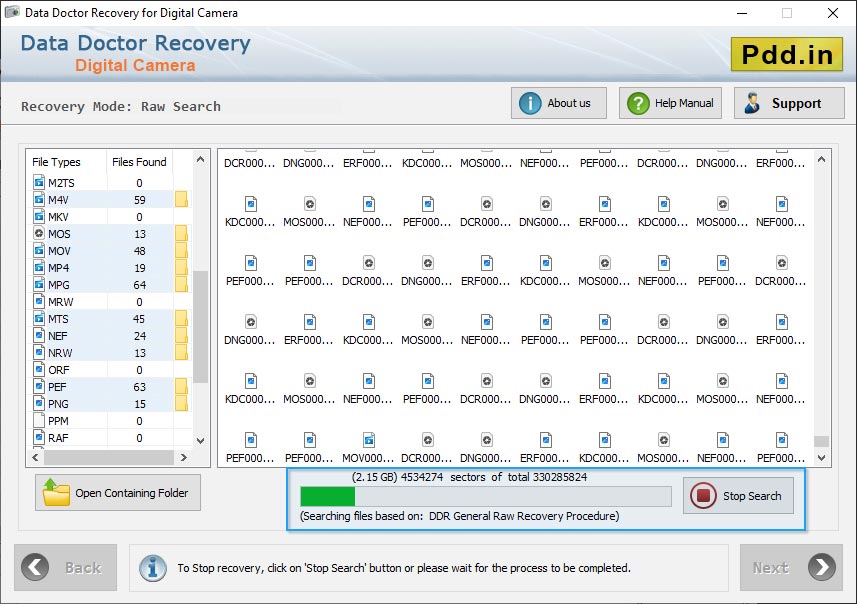The image size is (857, 604).
Task: Click files found count '24'
Action: pos(140,336)
